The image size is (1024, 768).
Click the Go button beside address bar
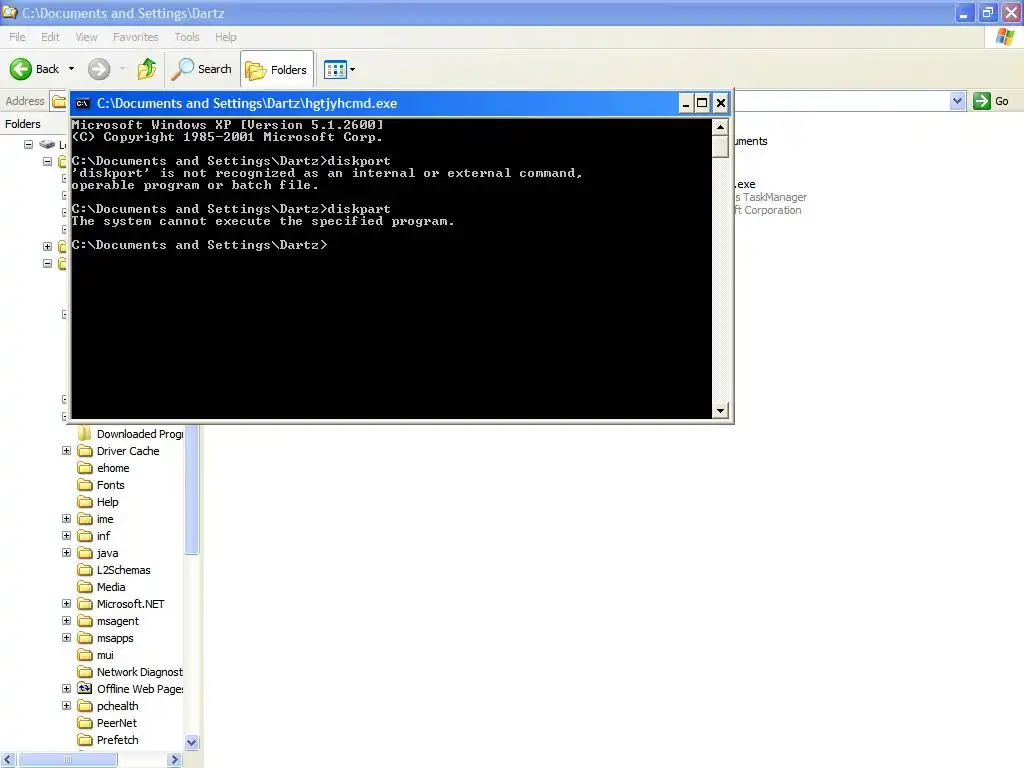991,101
